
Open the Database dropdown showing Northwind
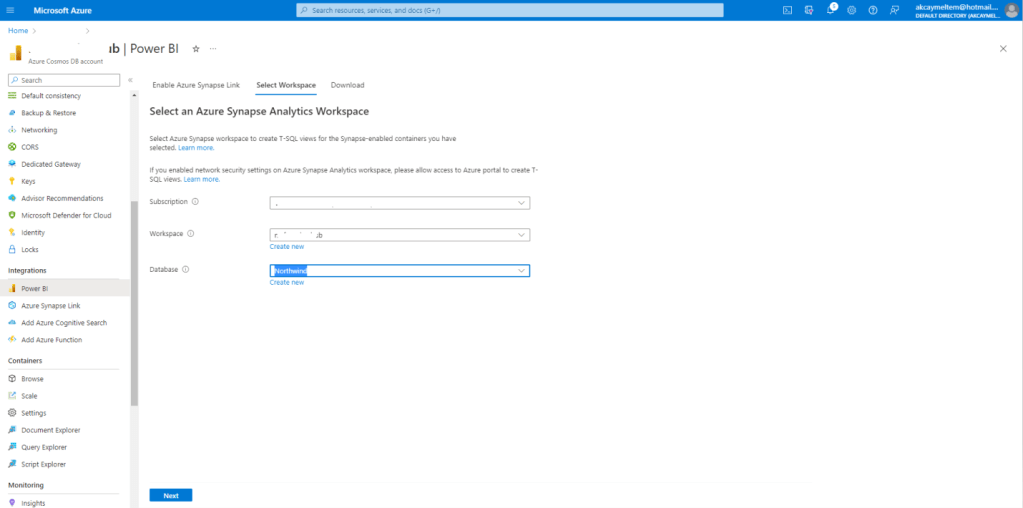[x=399, y=271]
